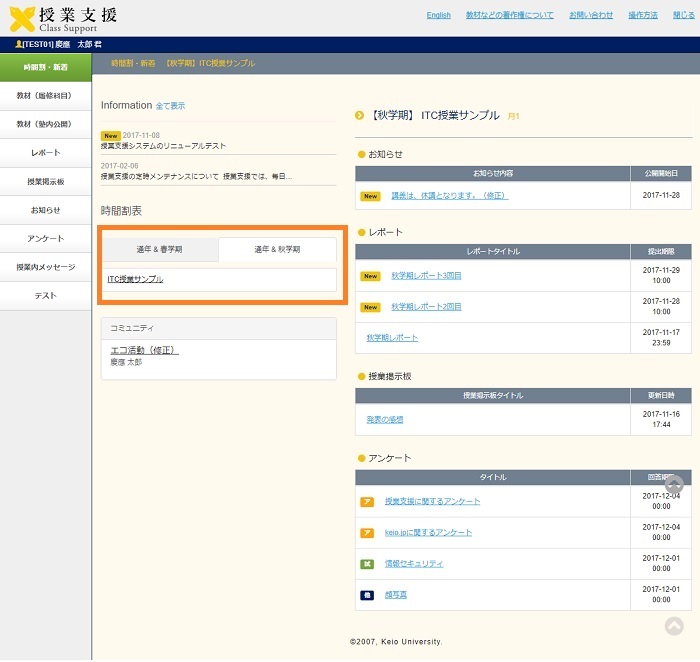
Task: Select the 通年 & 秋学期 timetable tab
Action: point(277,249)
